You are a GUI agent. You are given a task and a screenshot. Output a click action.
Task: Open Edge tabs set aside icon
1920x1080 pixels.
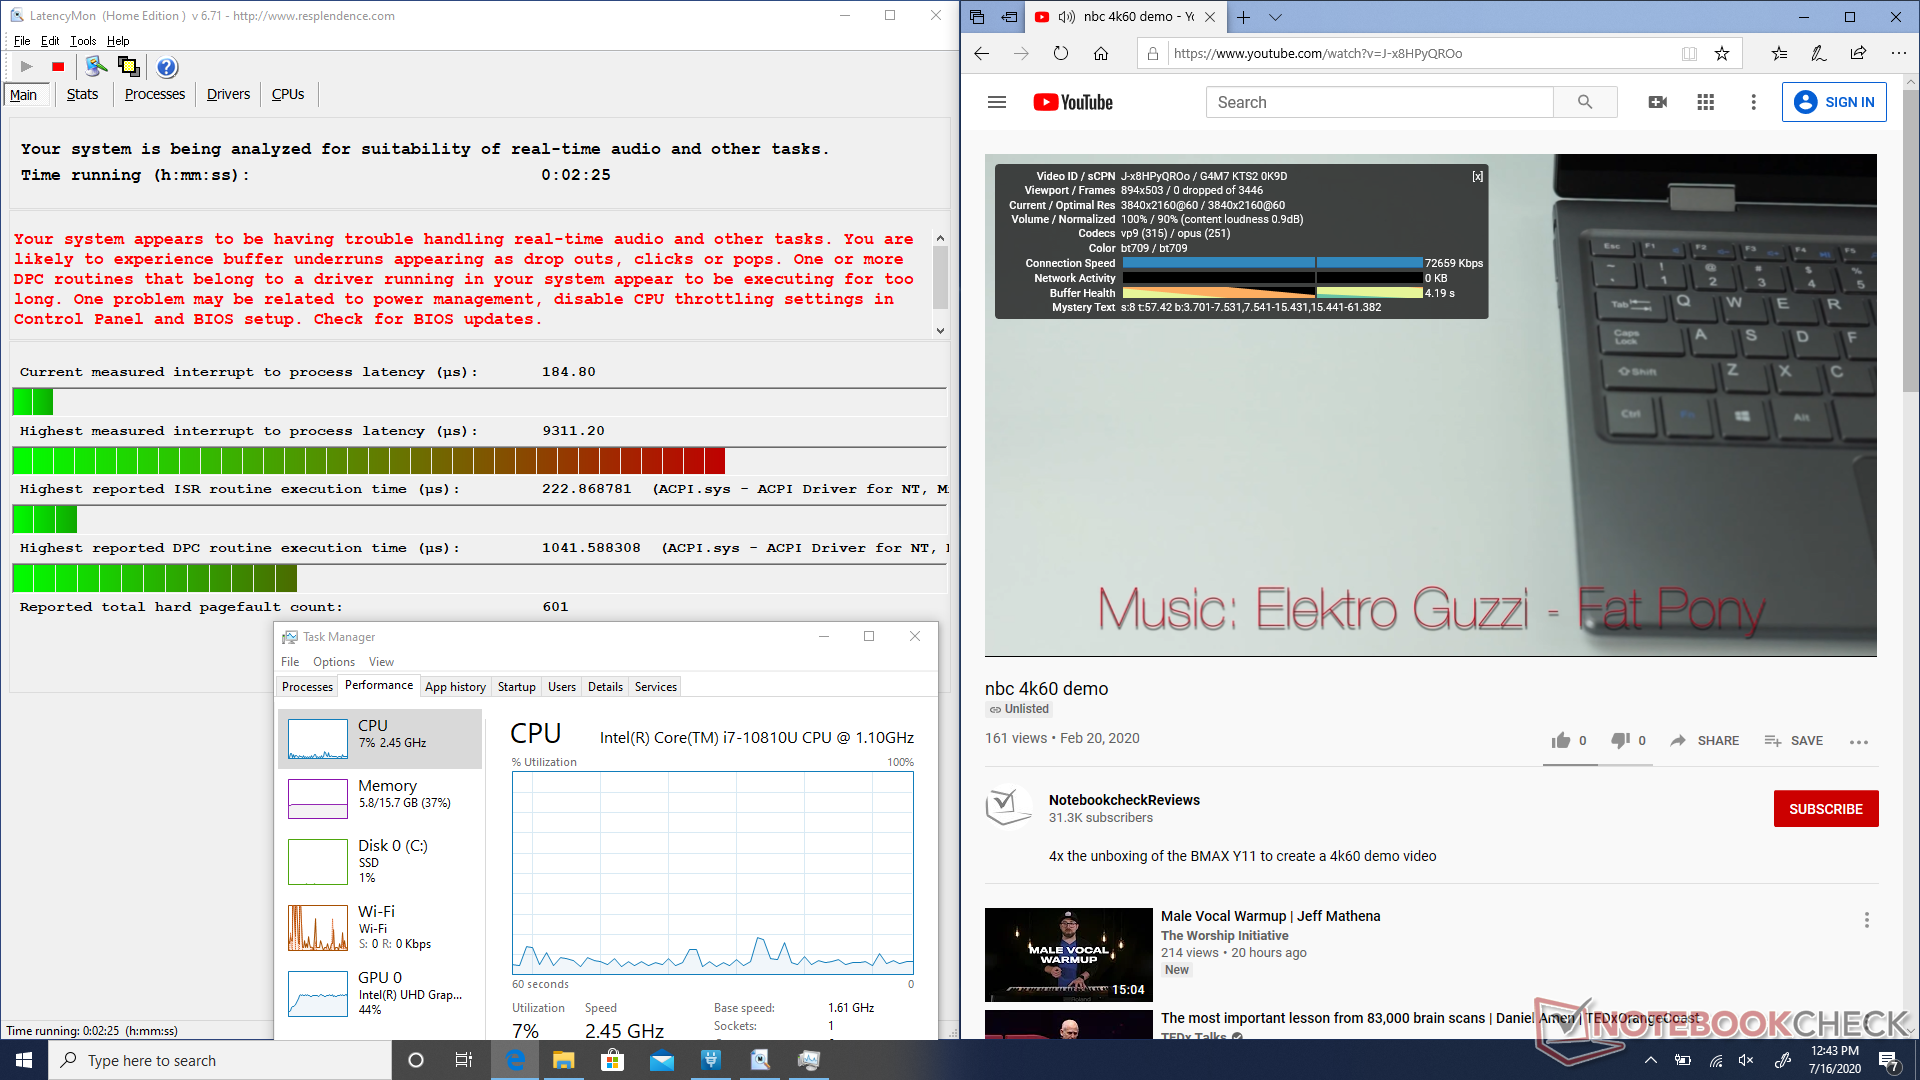coord(977,17)
